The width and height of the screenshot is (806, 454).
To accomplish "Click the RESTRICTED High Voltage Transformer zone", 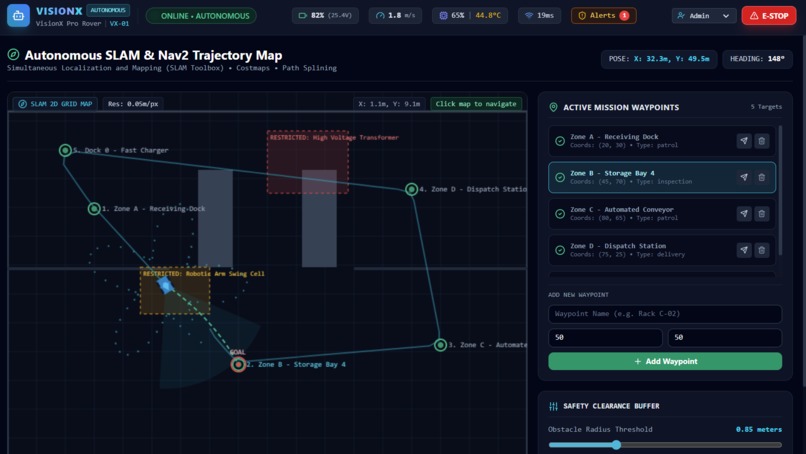I will tap(307, 162).
